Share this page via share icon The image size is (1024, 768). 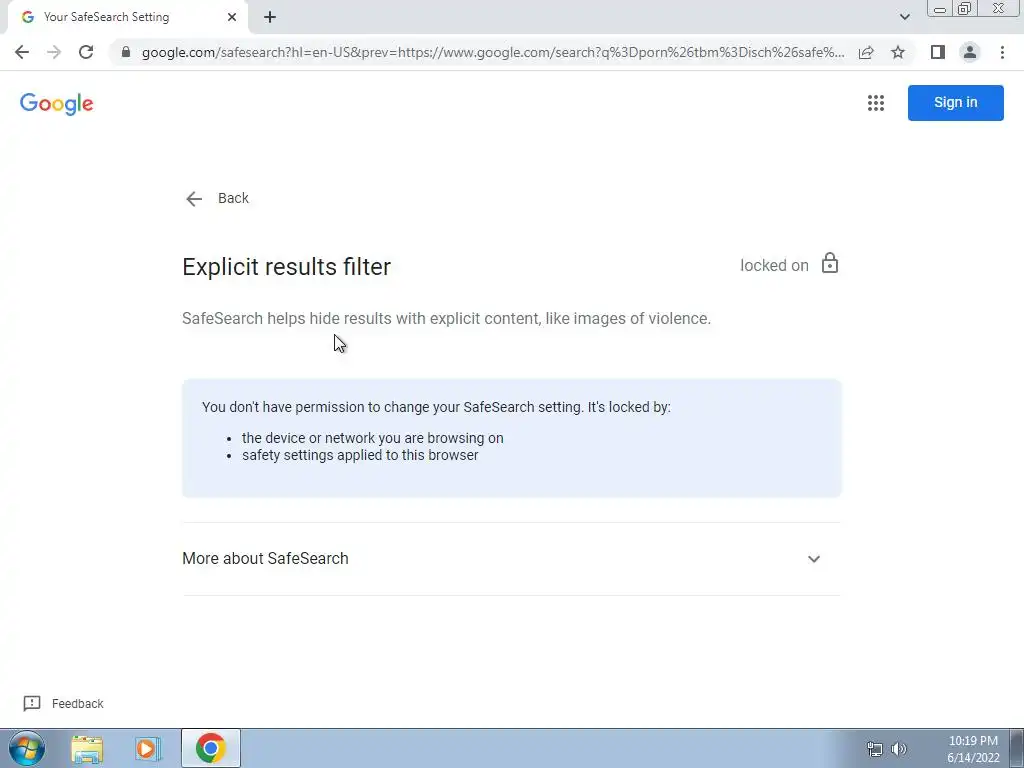[866, 52]
